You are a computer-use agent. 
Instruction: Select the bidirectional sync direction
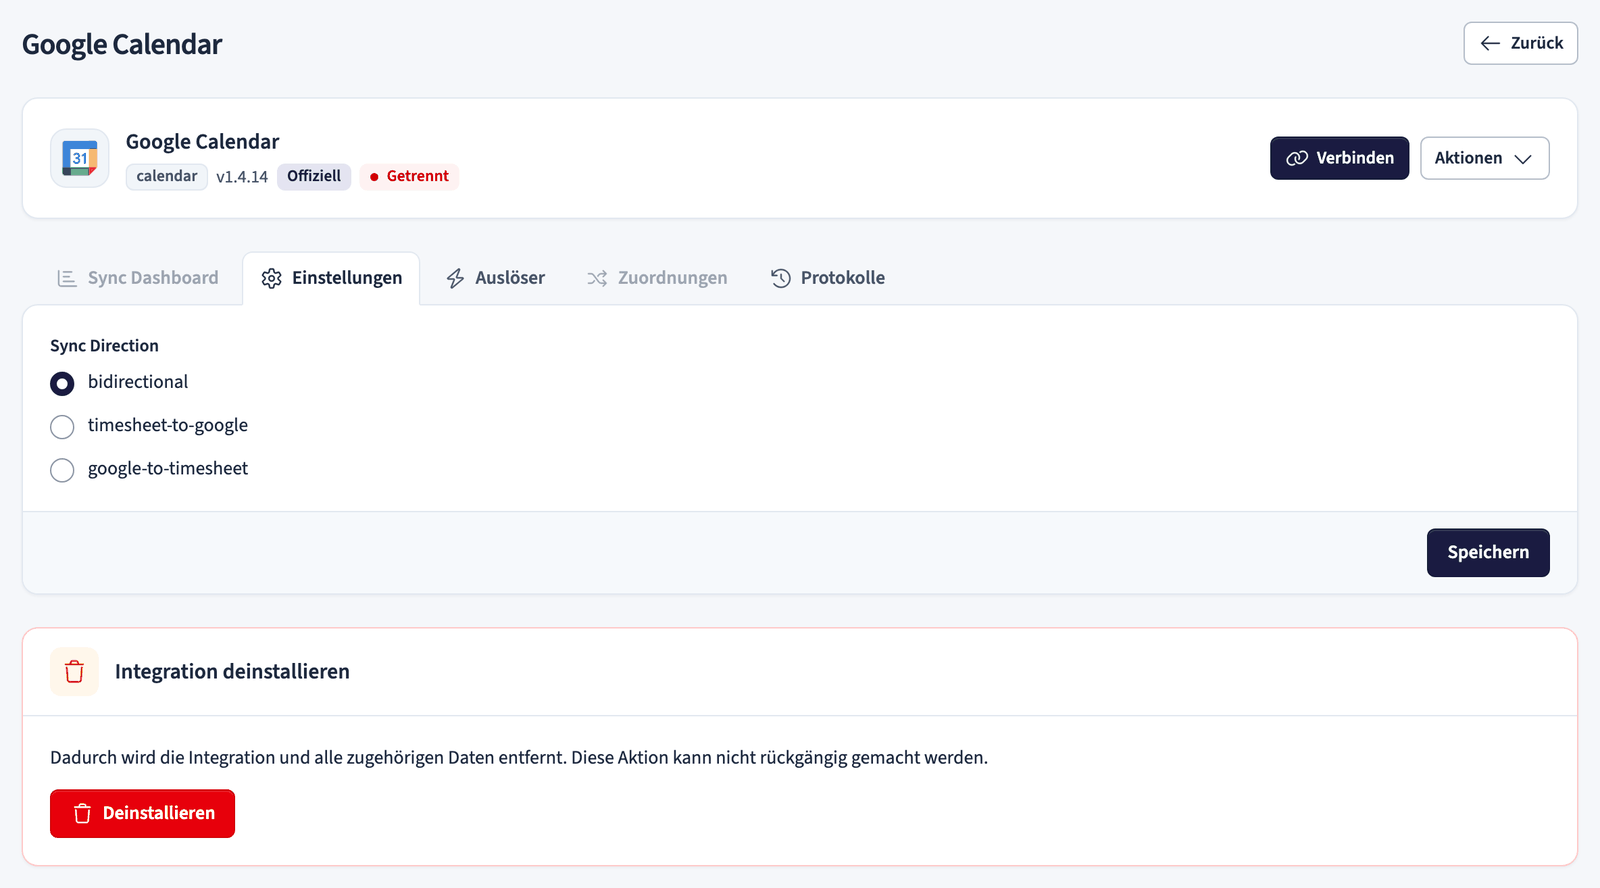[x=62, y=383]
